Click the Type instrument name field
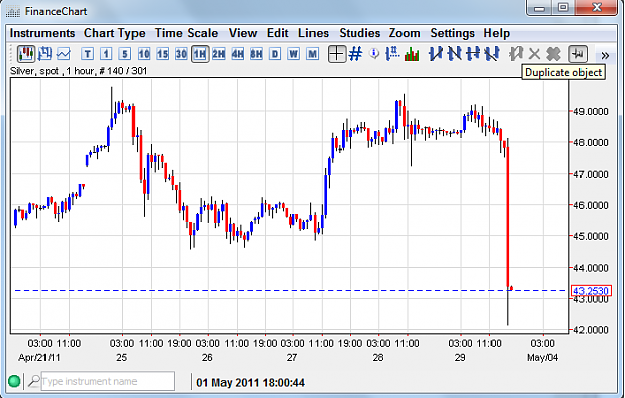Image resolution: width=625 pixels, height=398 pixels. (108, 381)
